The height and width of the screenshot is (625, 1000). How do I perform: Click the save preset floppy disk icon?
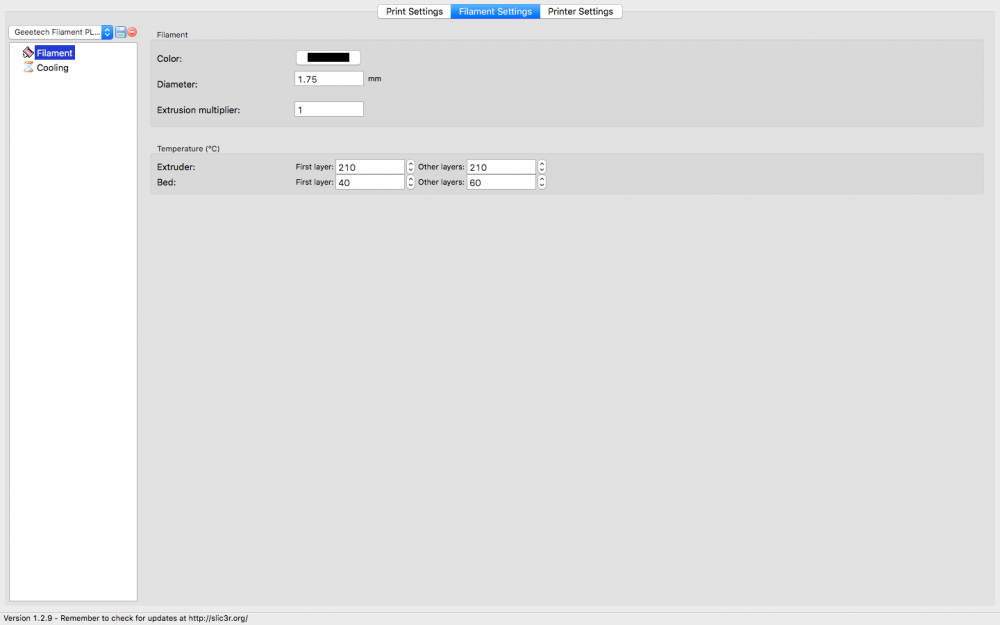pos(121,32)
